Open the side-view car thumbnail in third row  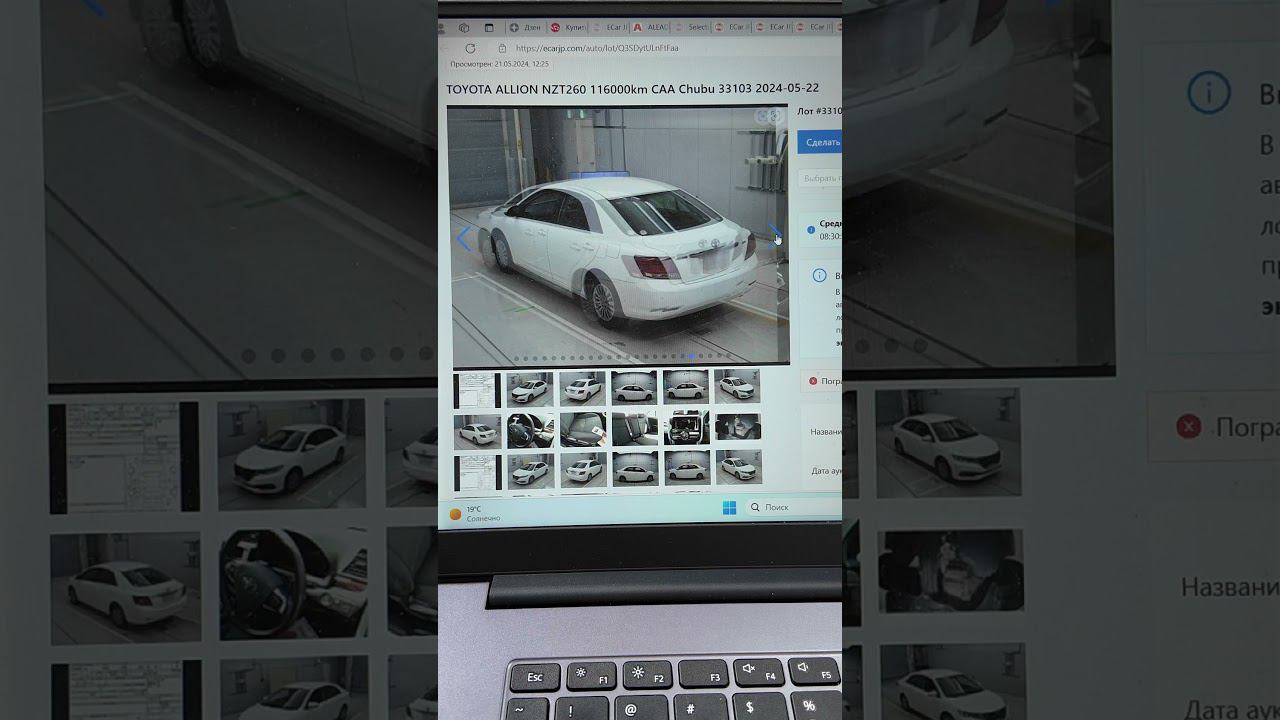pyautogui.click(x=687, y=467)
